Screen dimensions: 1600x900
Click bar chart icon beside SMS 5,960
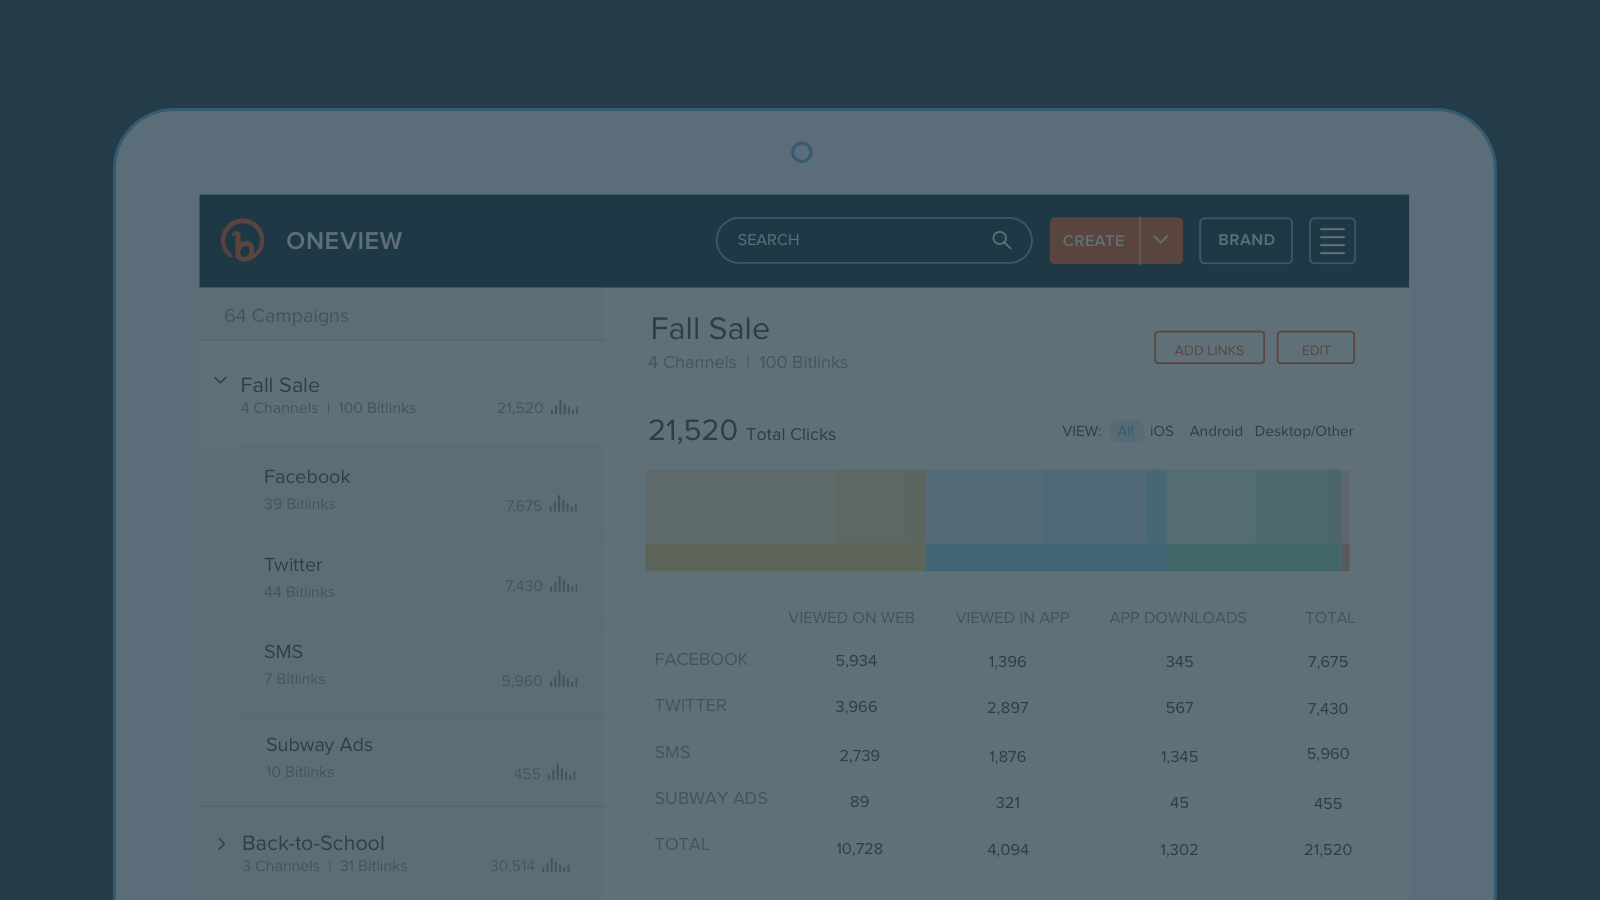tap(564, 679)
